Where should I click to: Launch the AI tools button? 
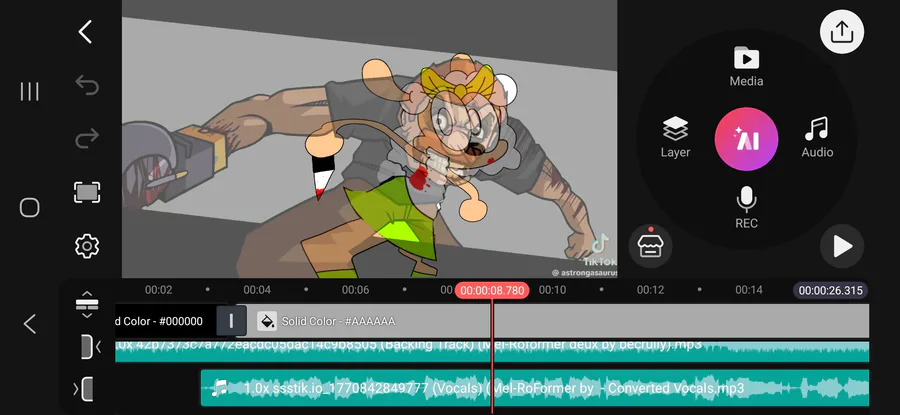click(x=746, y=139)
